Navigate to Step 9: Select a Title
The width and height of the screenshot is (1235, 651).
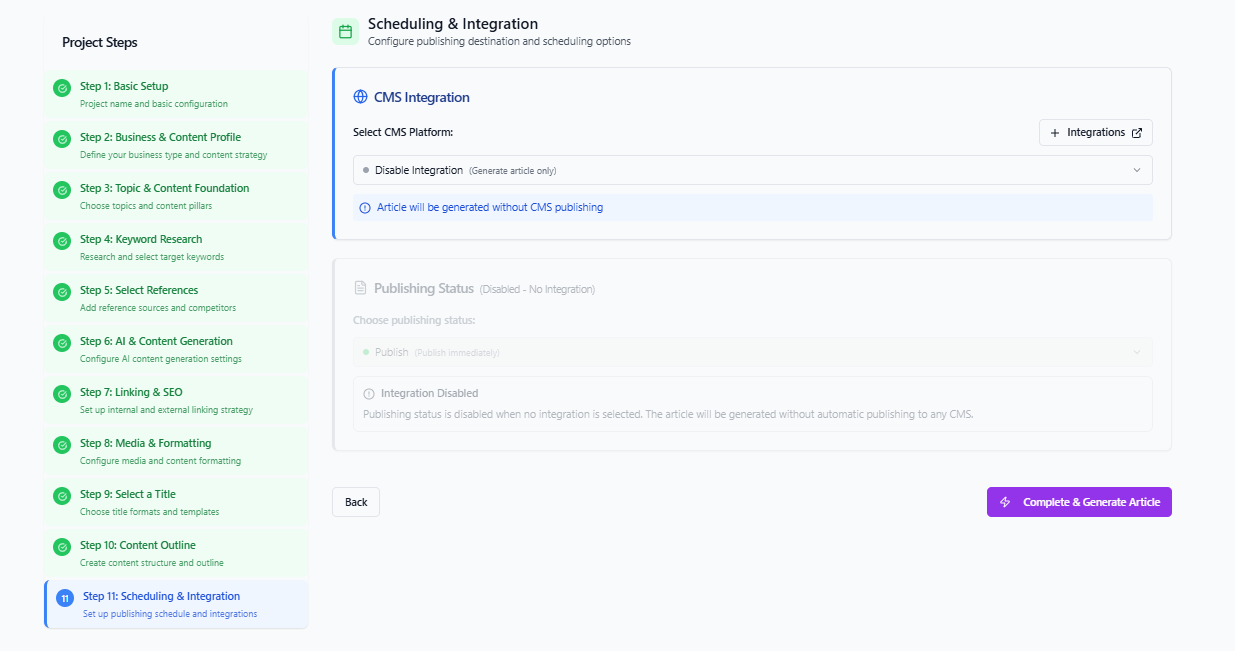click(x=176, y=502)
